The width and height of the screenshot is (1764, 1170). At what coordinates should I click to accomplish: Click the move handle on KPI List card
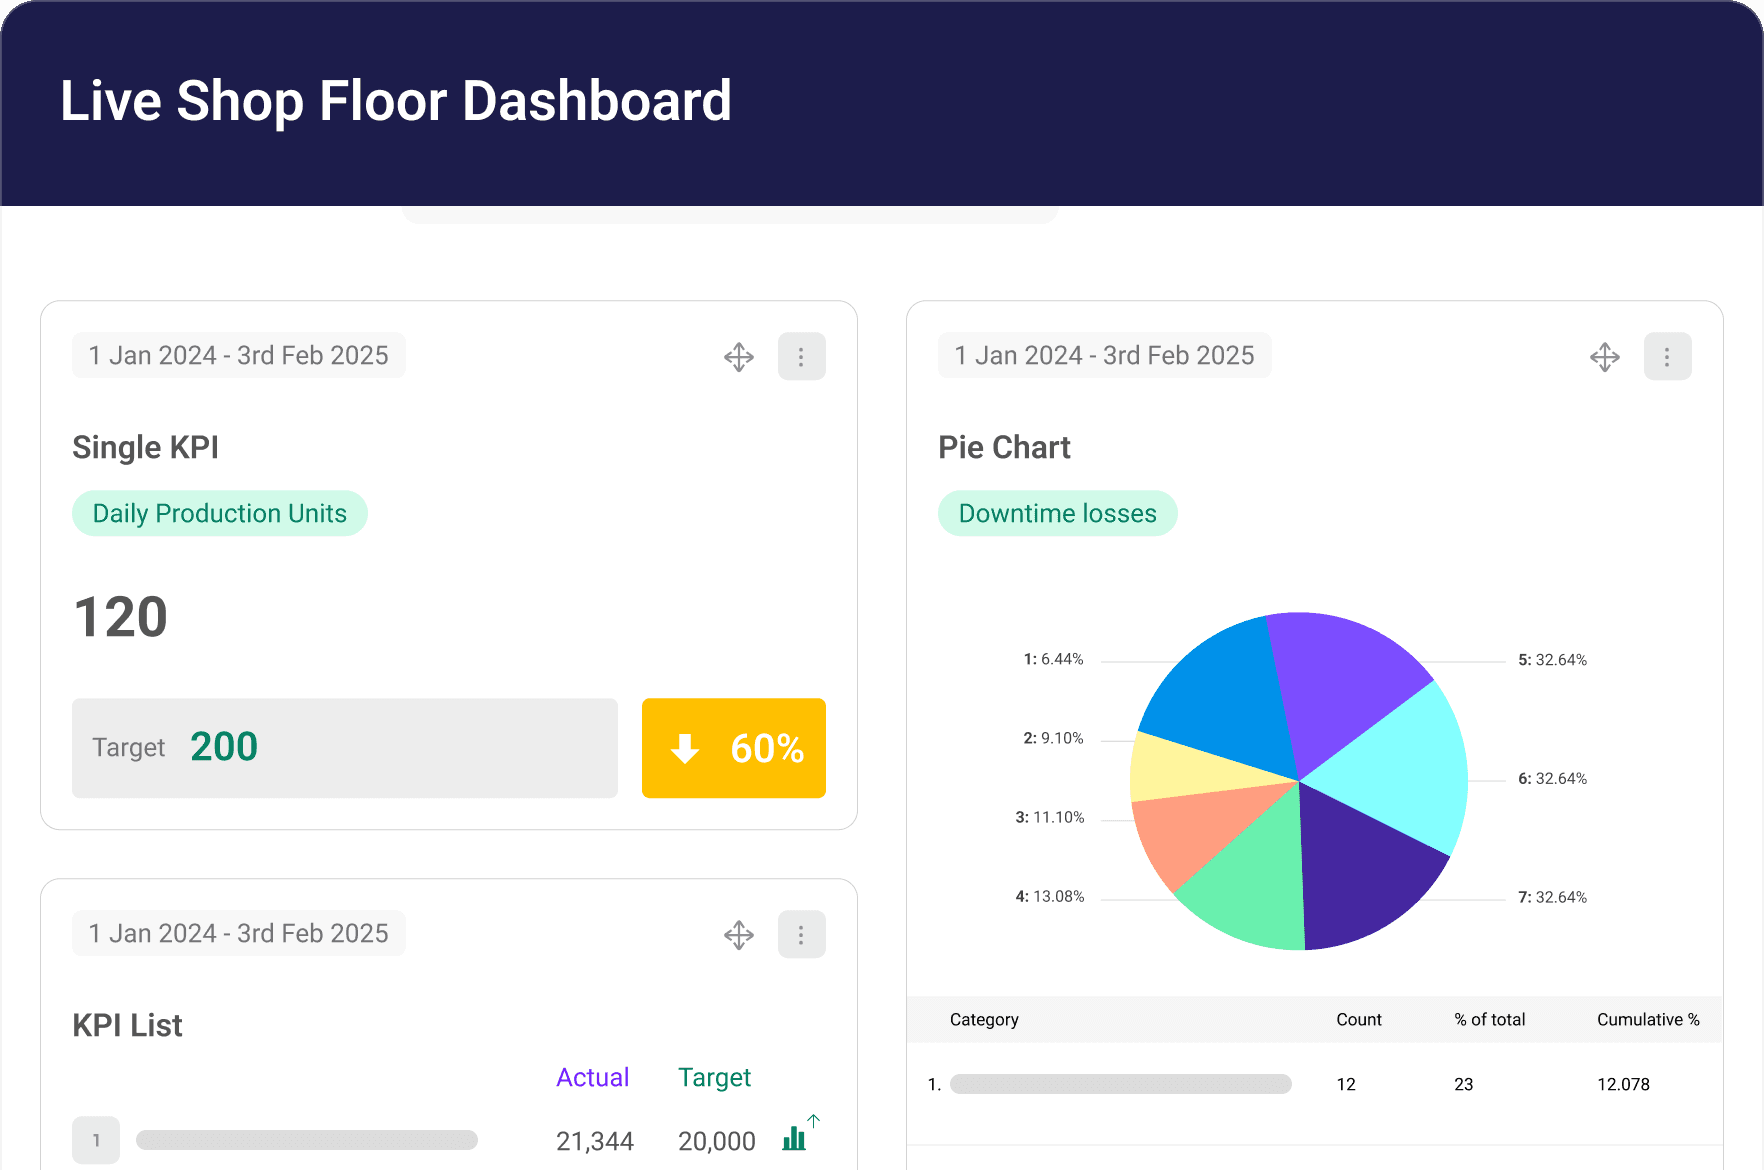coord(739,935)
